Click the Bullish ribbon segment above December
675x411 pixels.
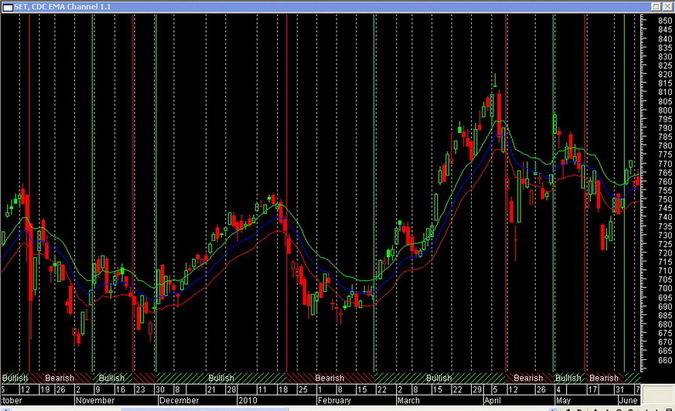click(222, 378)
